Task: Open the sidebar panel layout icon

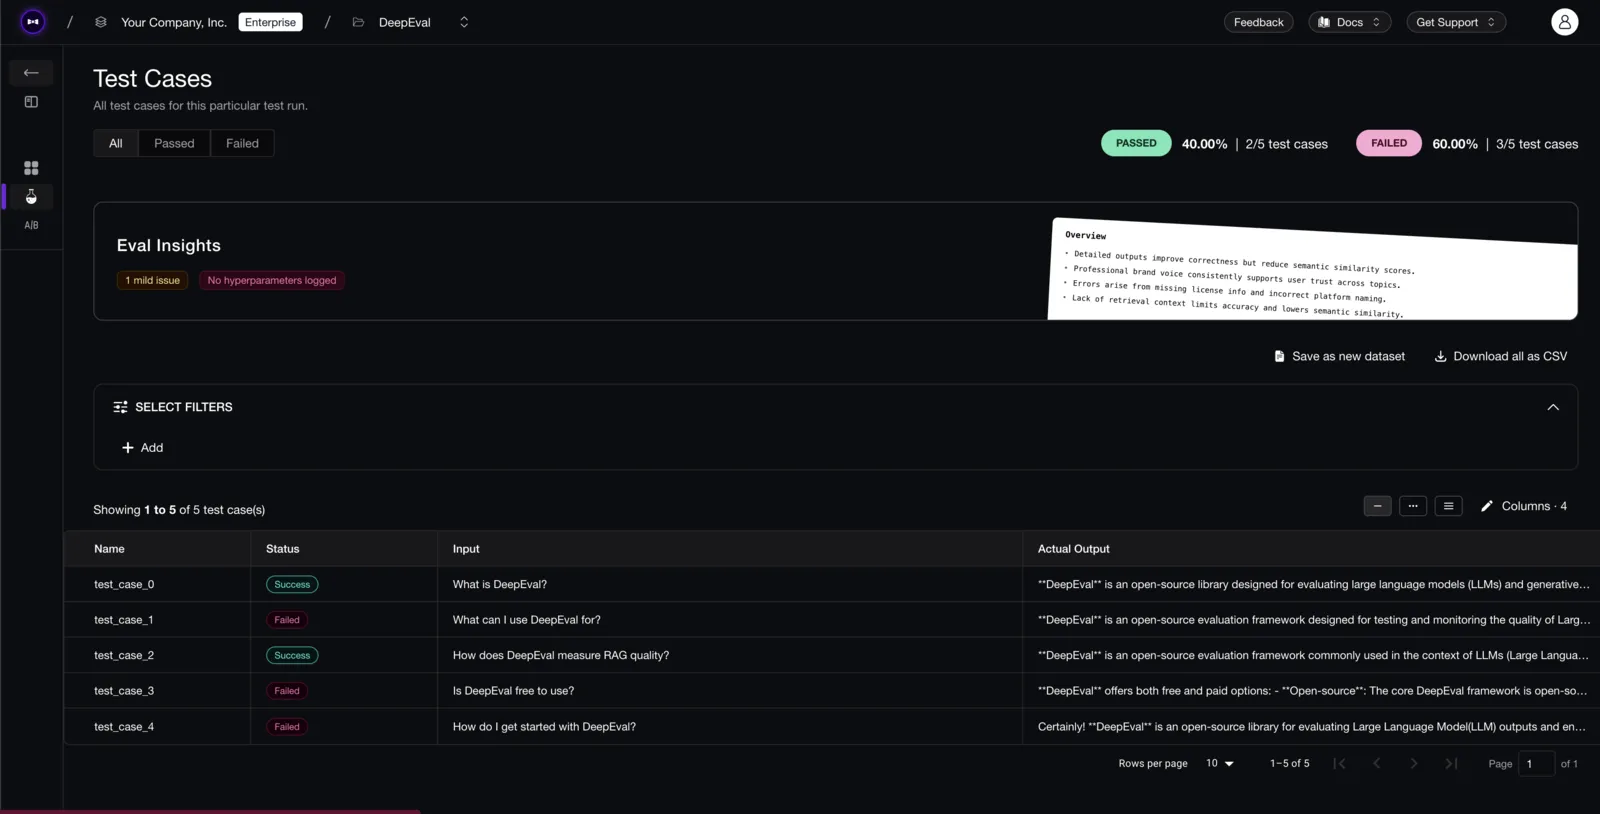Action: pos(31,102)
